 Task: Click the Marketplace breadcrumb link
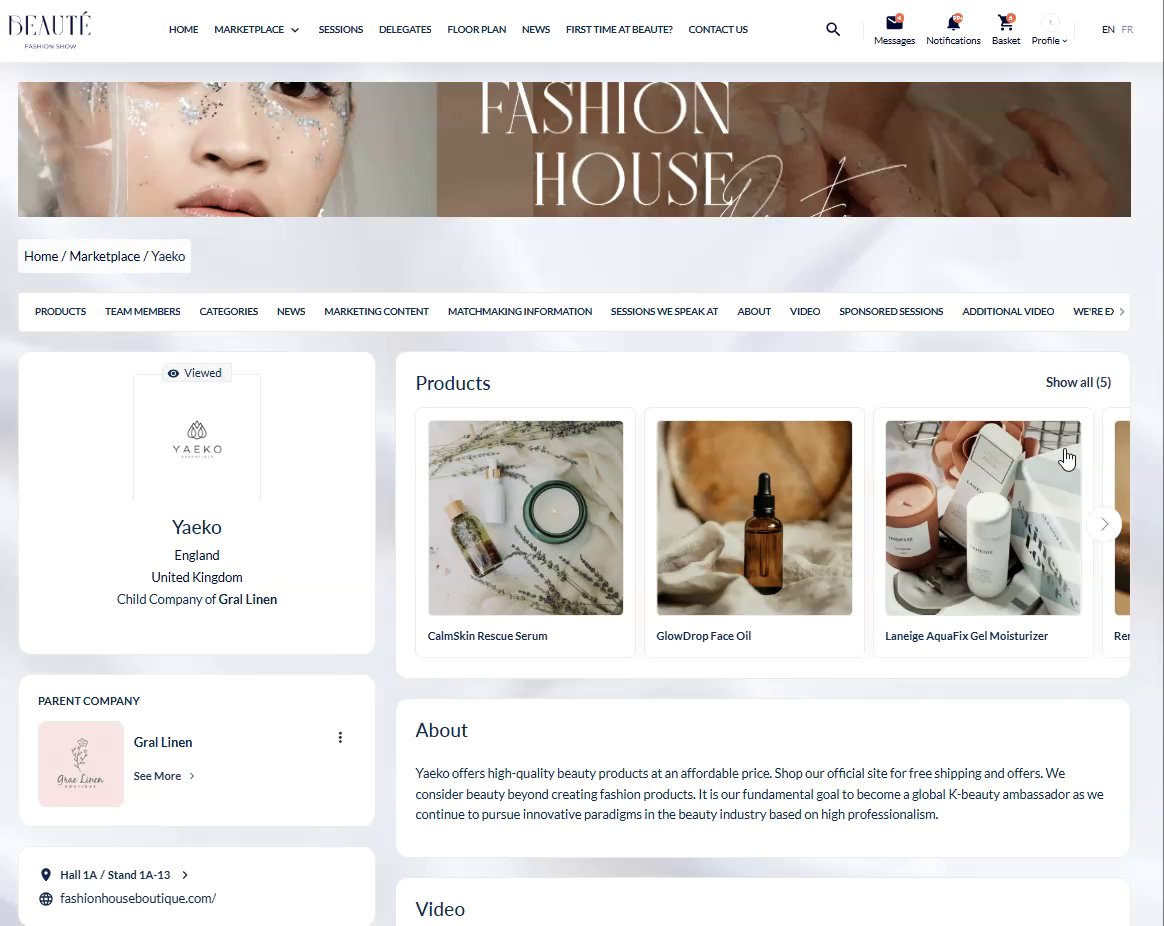(x=105, y=256)
